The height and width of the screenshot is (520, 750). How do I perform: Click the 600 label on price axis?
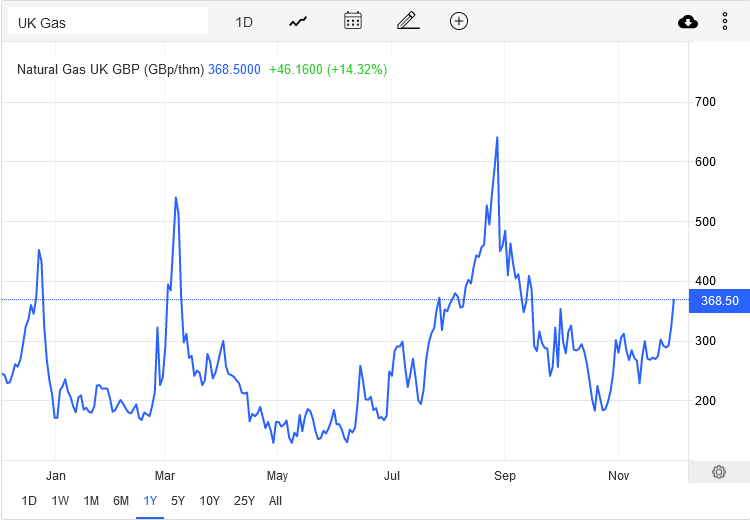[706, 162]
